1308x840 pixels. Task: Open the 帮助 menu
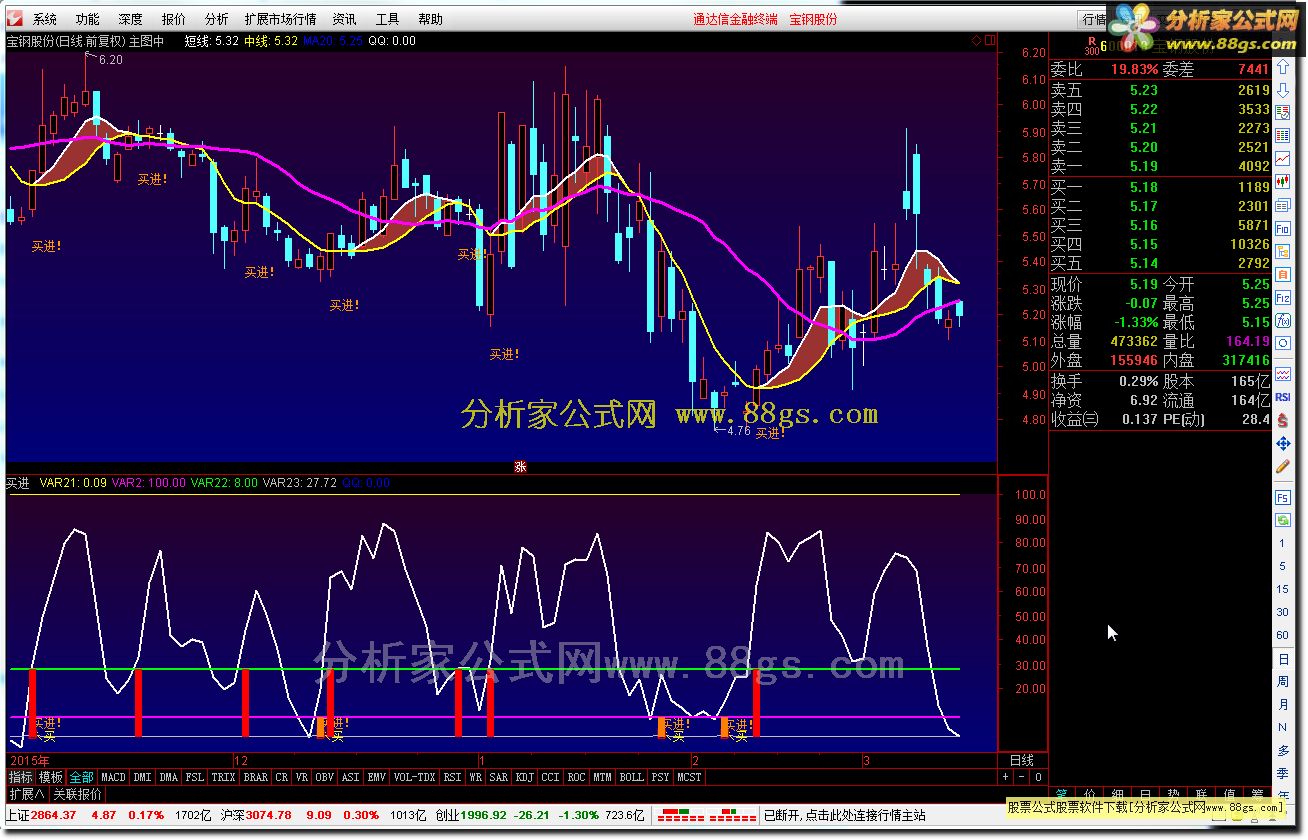(431, 19)
